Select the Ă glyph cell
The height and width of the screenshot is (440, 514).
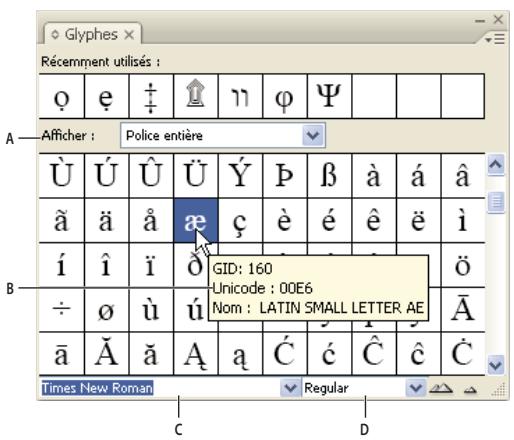tap(107, 354)
